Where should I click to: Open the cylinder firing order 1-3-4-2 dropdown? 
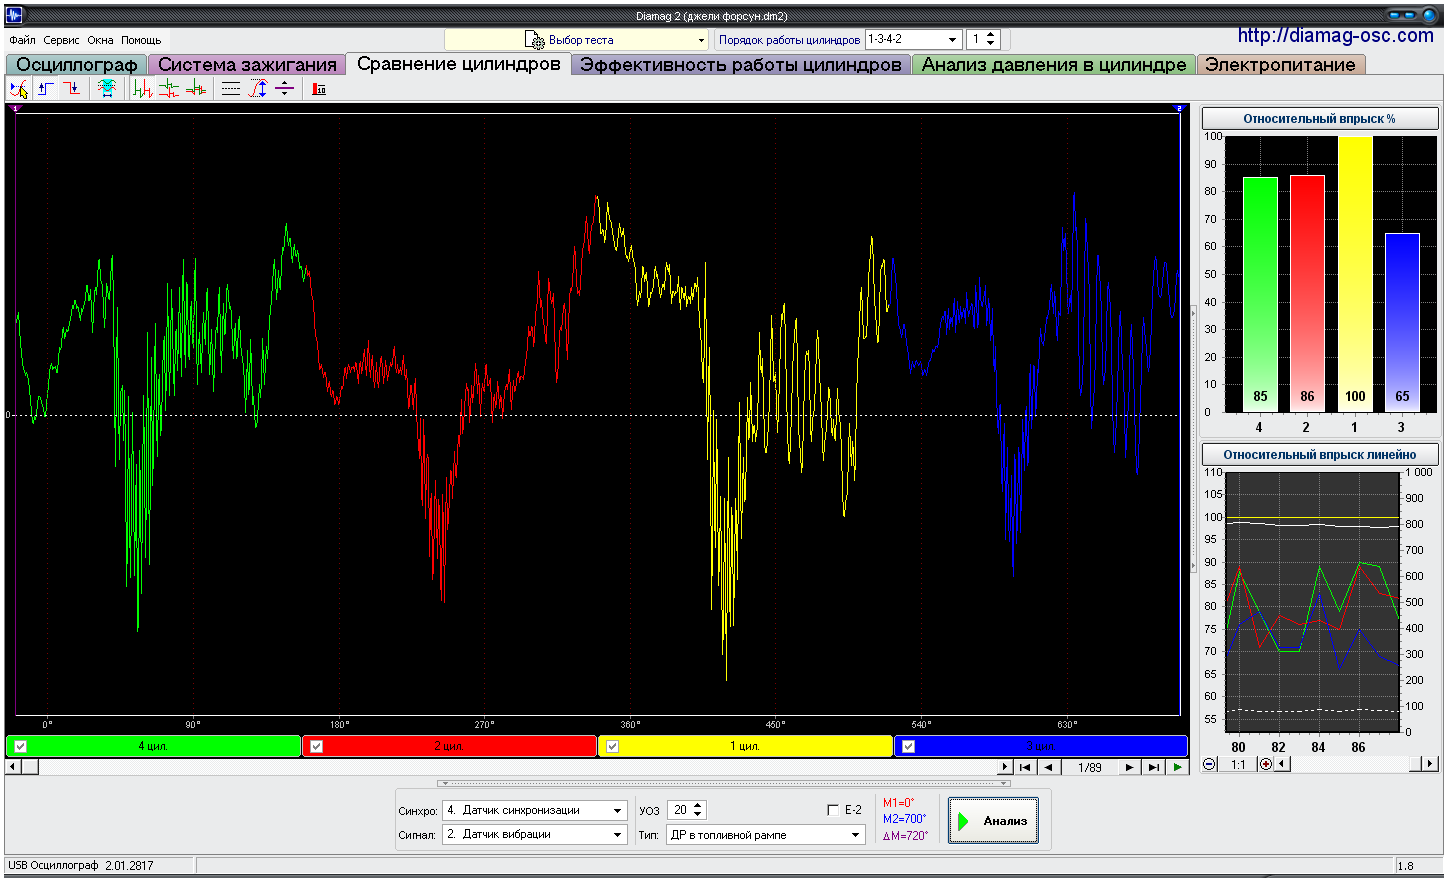[x=913, y=39]
